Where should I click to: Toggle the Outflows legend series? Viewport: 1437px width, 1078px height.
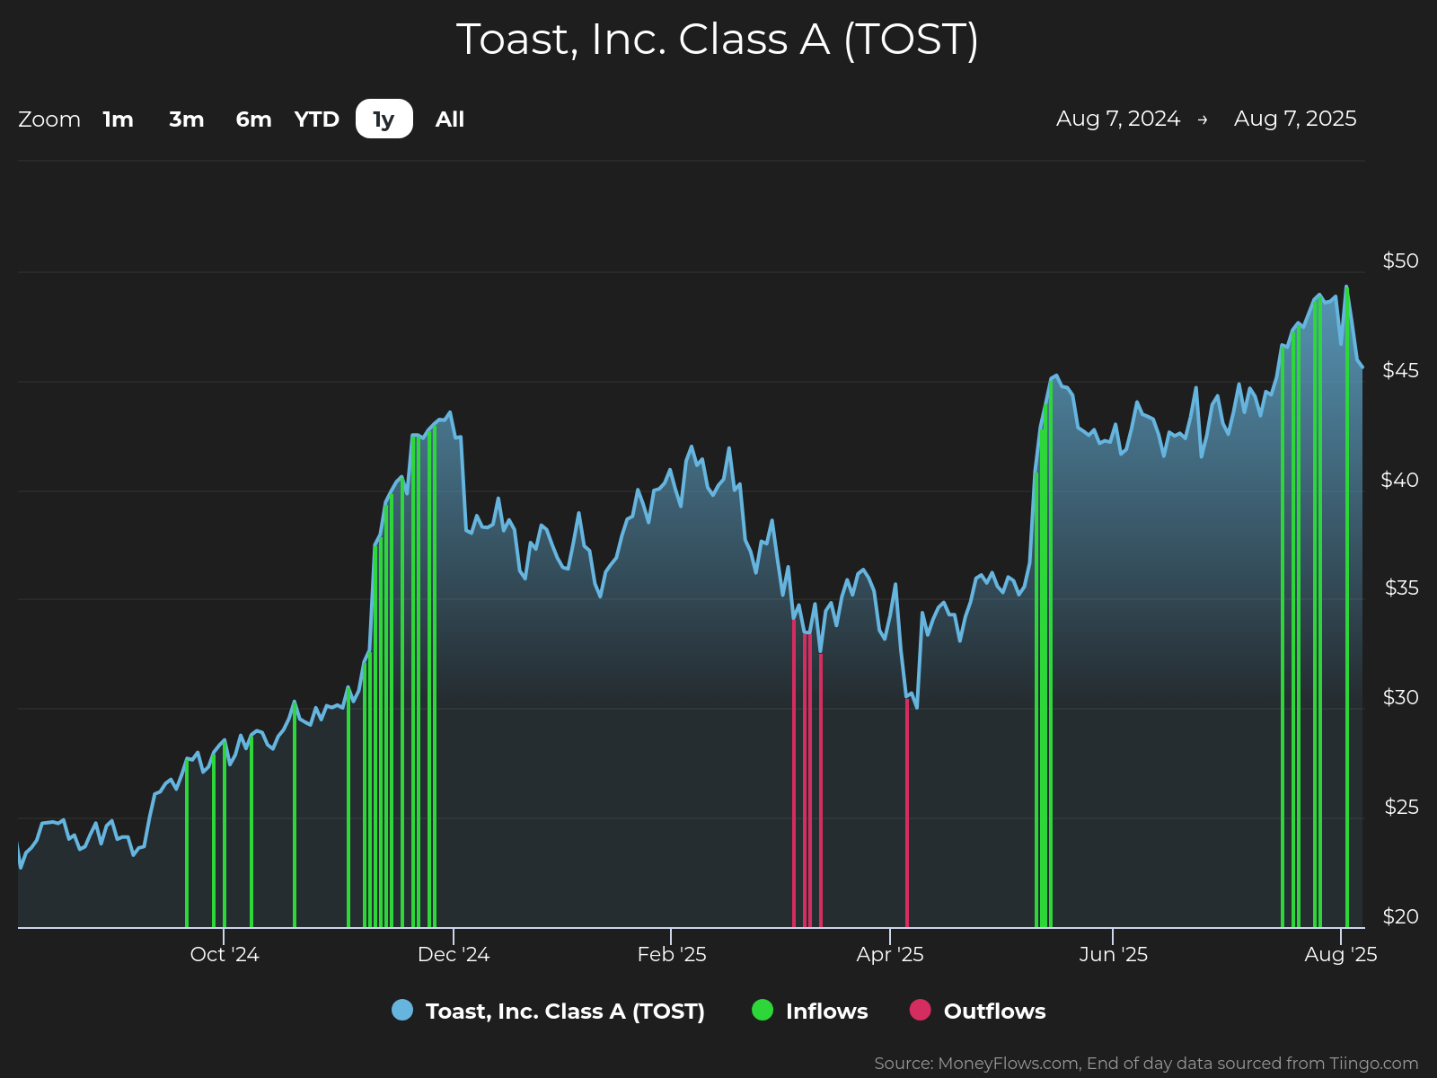(x=978, y=1011)
